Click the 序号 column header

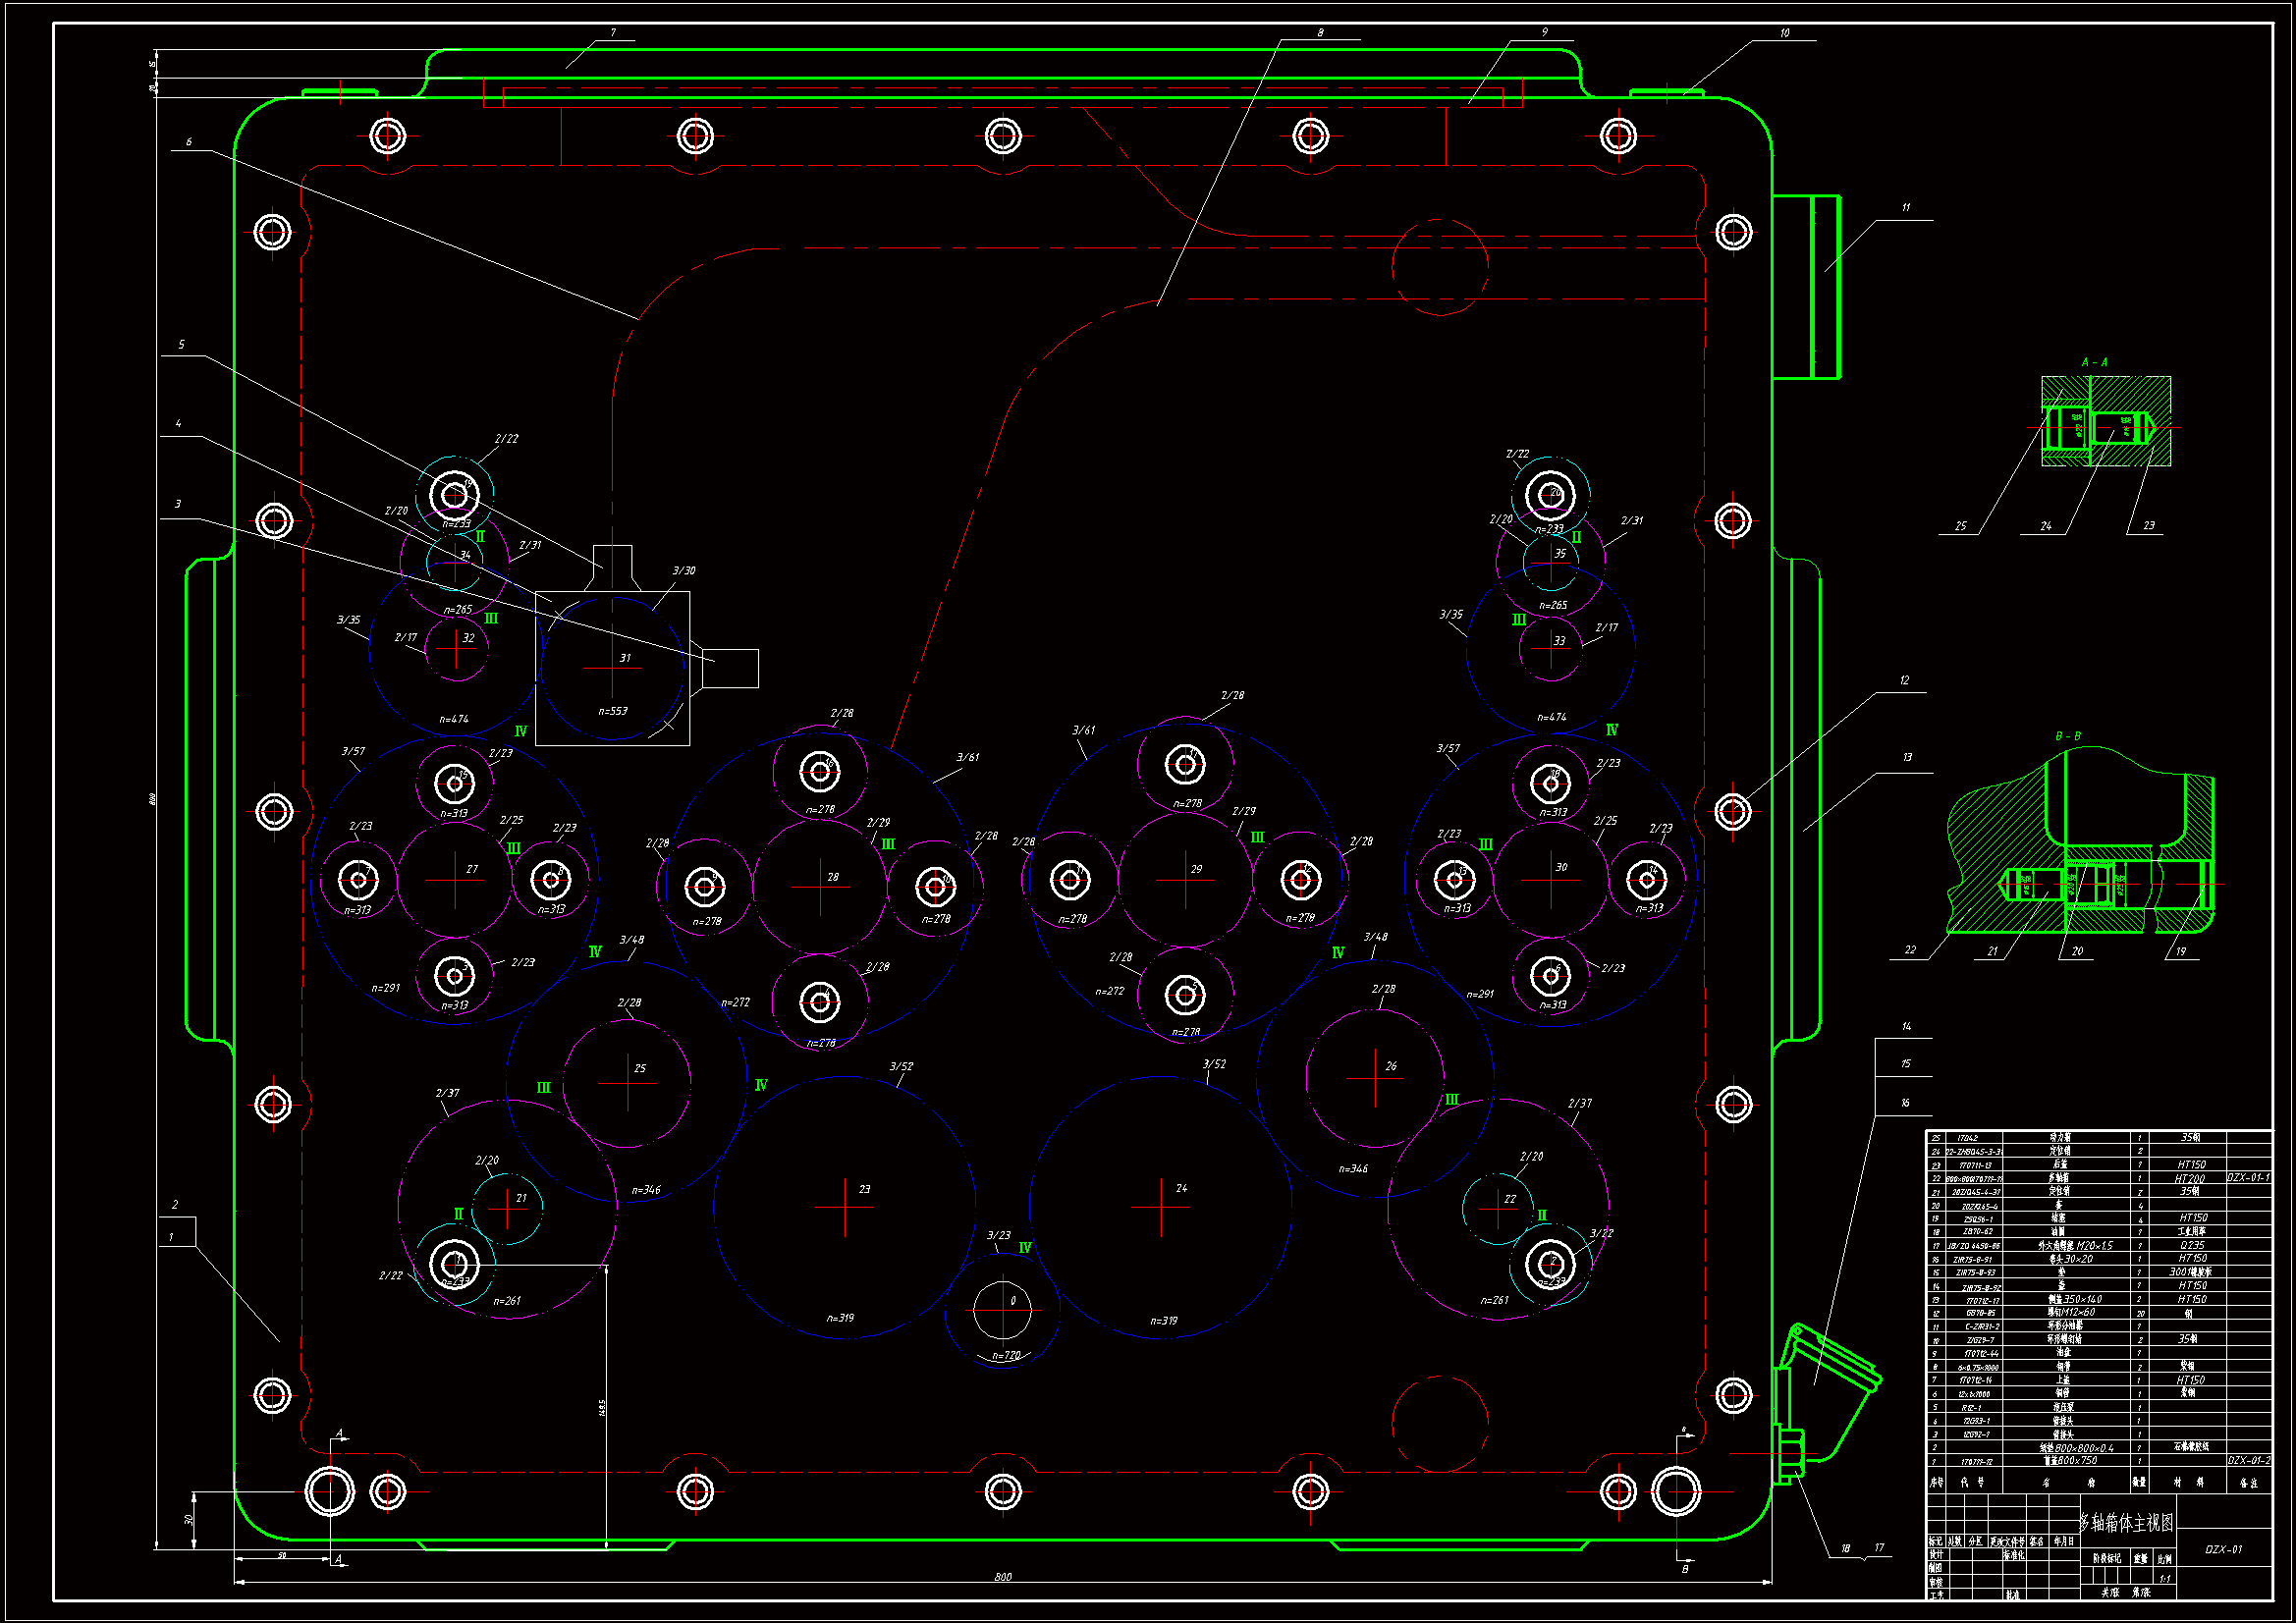tap(1937, 1483)
